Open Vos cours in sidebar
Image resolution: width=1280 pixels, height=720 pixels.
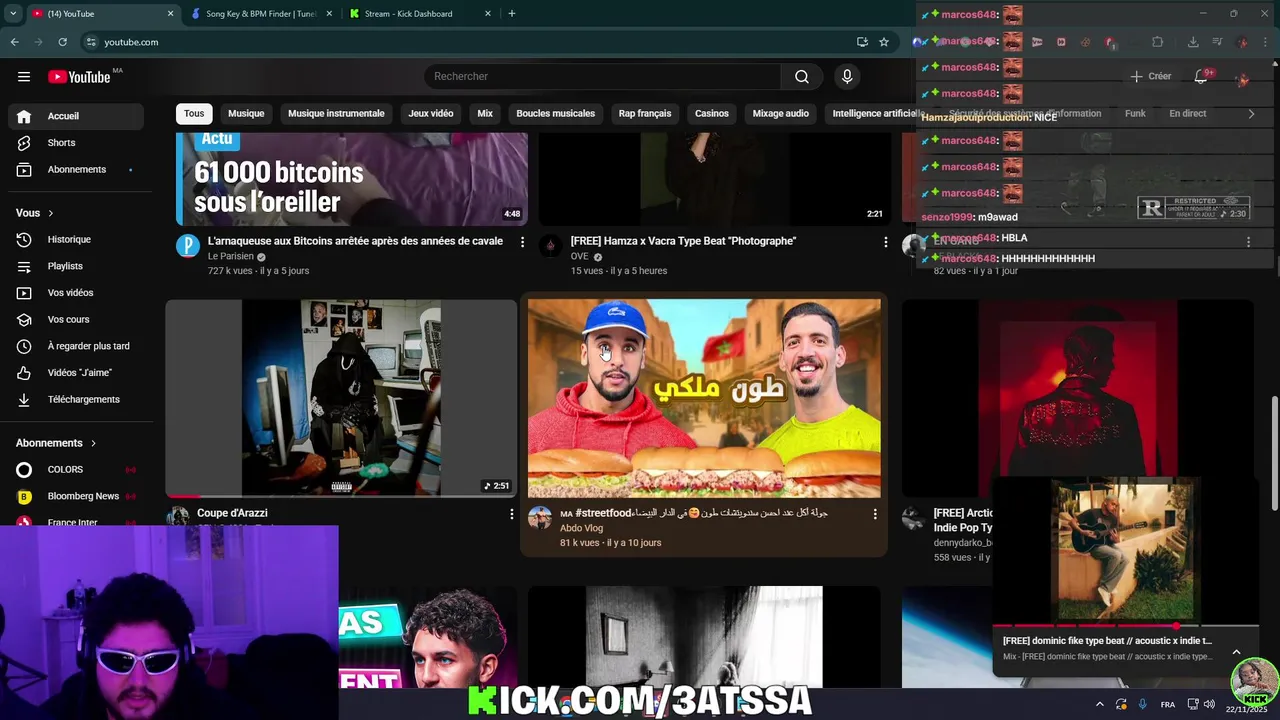78,320
